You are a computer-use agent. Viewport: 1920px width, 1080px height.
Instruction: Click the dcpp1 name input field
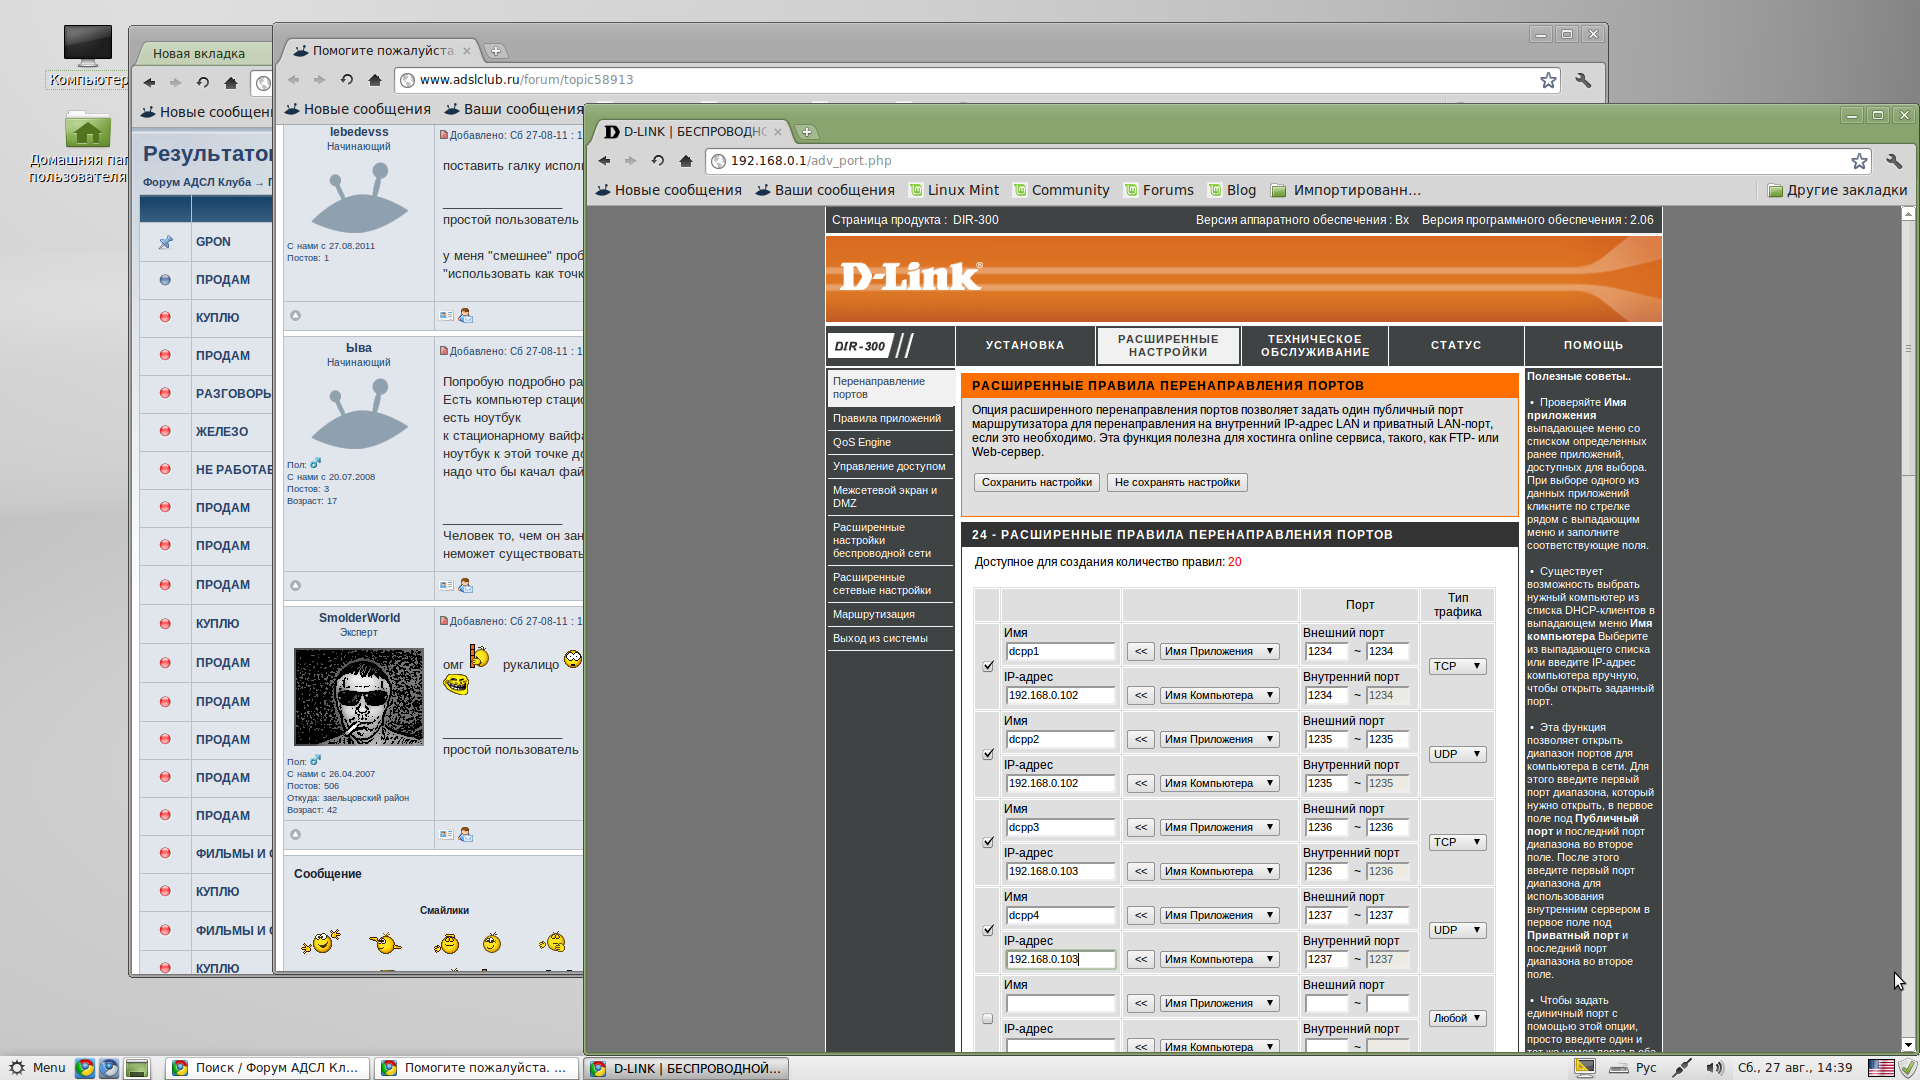pyautogui.click(x=1060, y=652)
